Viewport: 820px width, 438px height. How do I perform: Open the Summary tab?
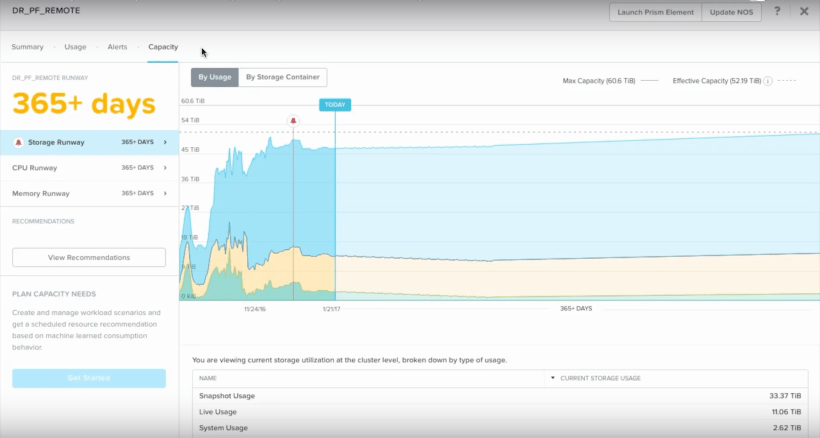pyautogui.click(x=27, y=47)
